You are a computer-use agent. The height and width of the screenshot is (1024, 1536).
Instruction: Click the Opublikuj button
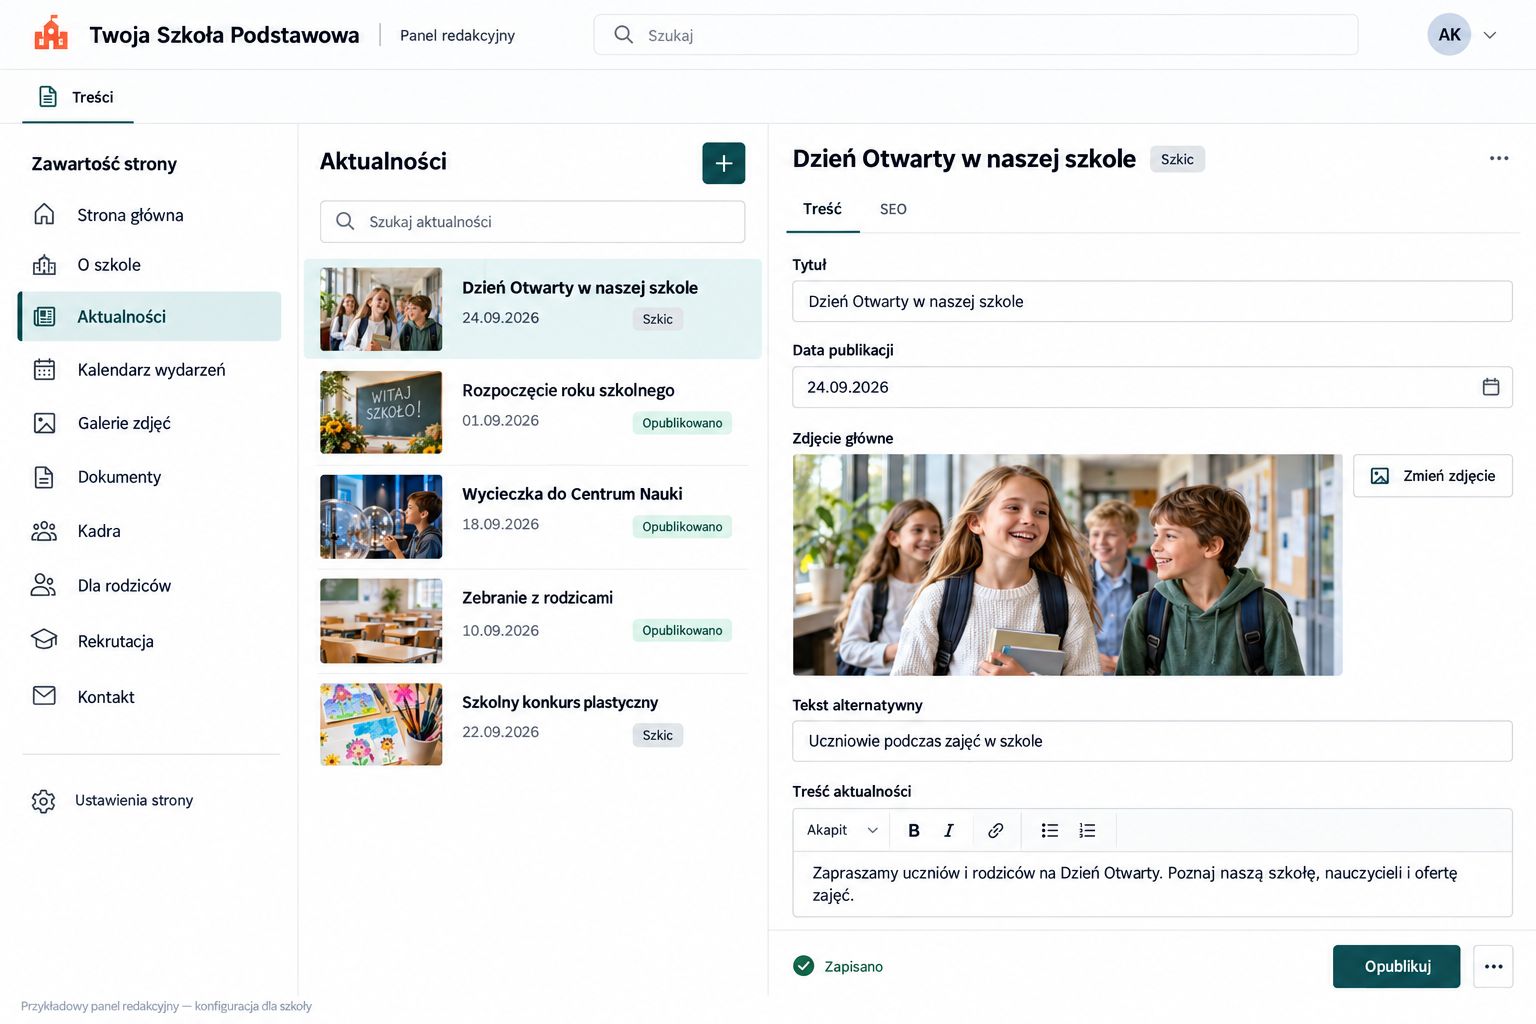coord(1396,966)
